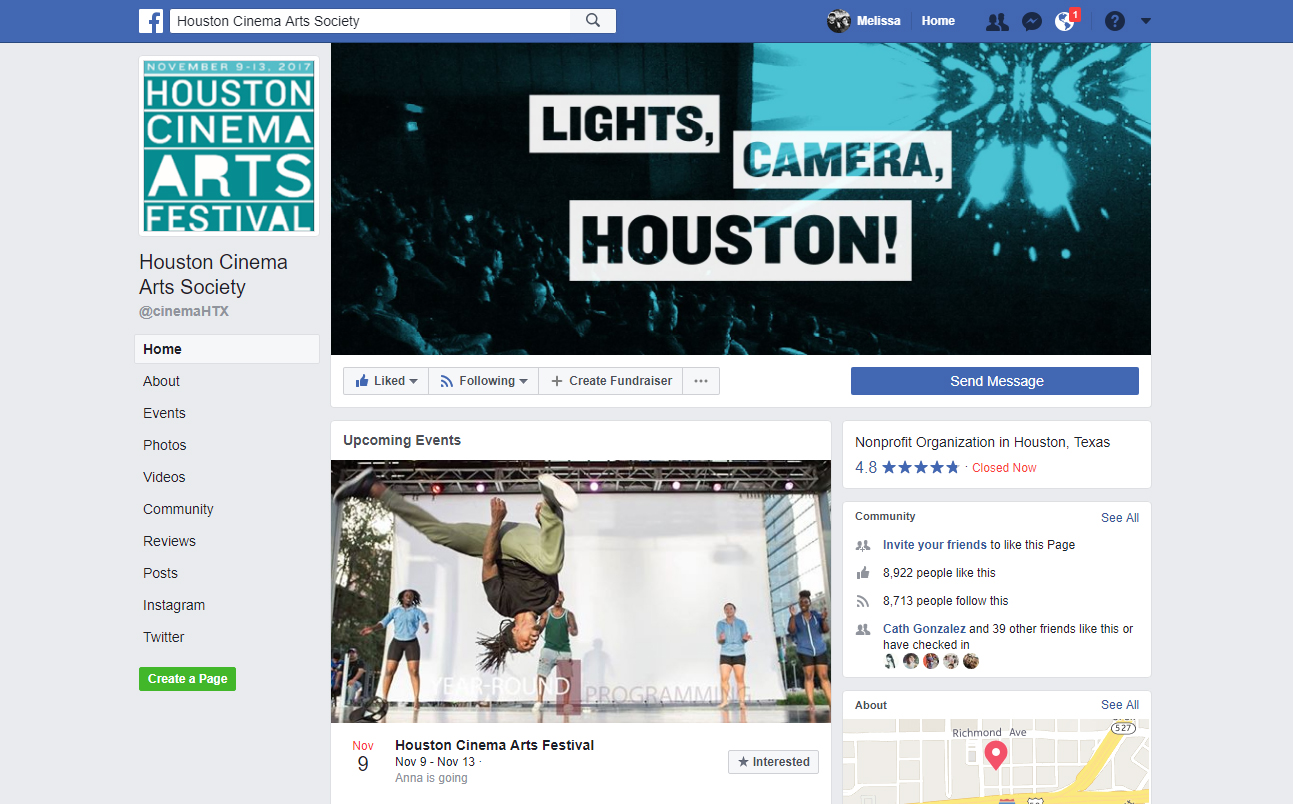The width and height of the screenshot is (1293, 804).
Task: Open the Houston Cinema Arts Festival profile picture
Action: click(229, 146)
